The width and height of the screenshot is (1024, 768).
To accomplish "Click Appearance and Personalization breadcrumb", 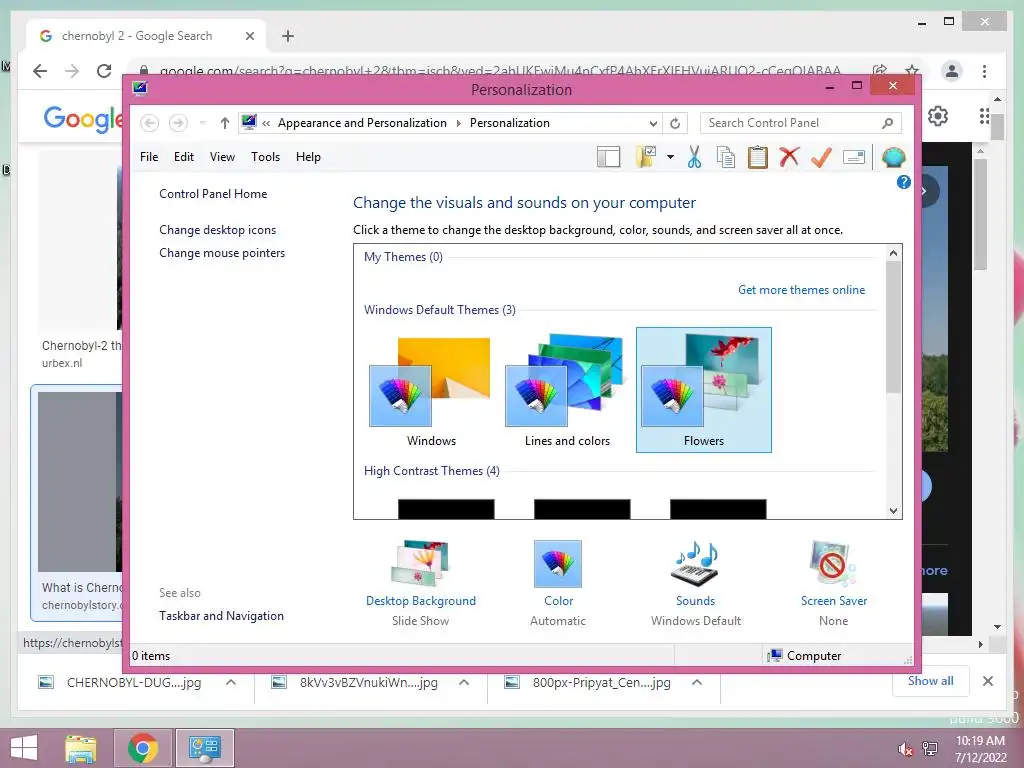I will point(362,123).
